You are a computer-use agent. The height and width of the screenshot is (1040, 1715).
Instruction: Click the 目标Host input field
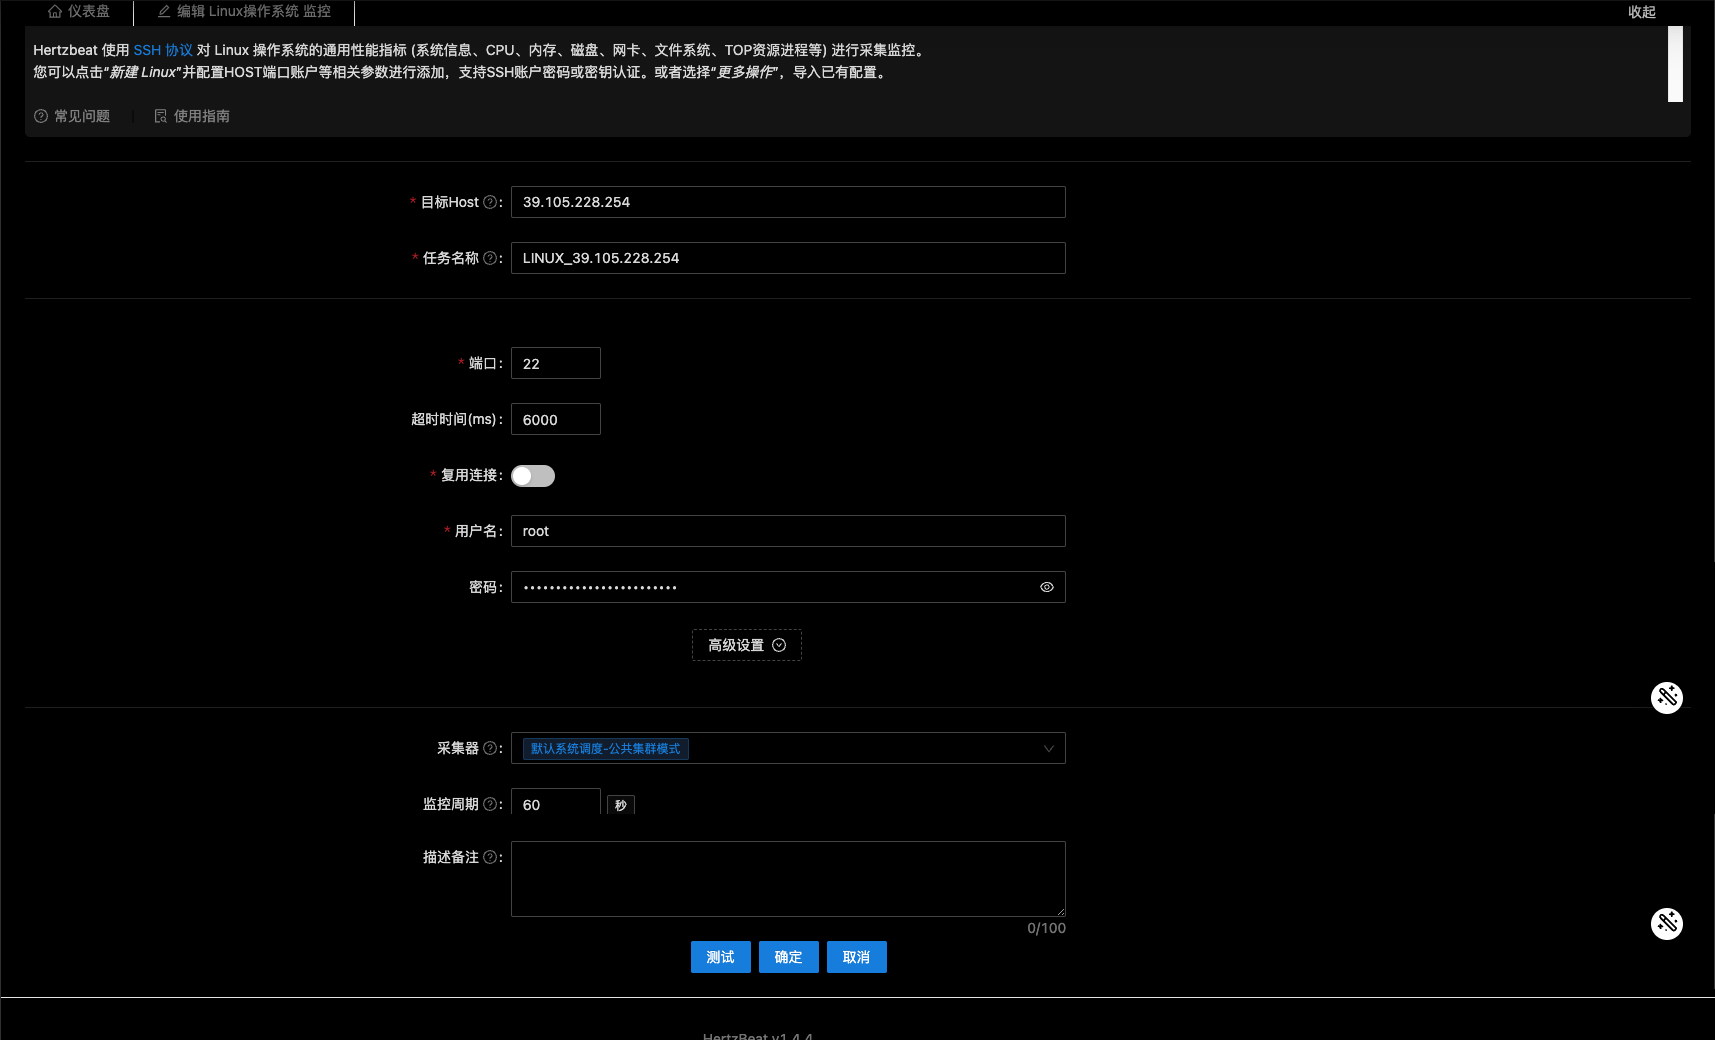click(788, 202)
